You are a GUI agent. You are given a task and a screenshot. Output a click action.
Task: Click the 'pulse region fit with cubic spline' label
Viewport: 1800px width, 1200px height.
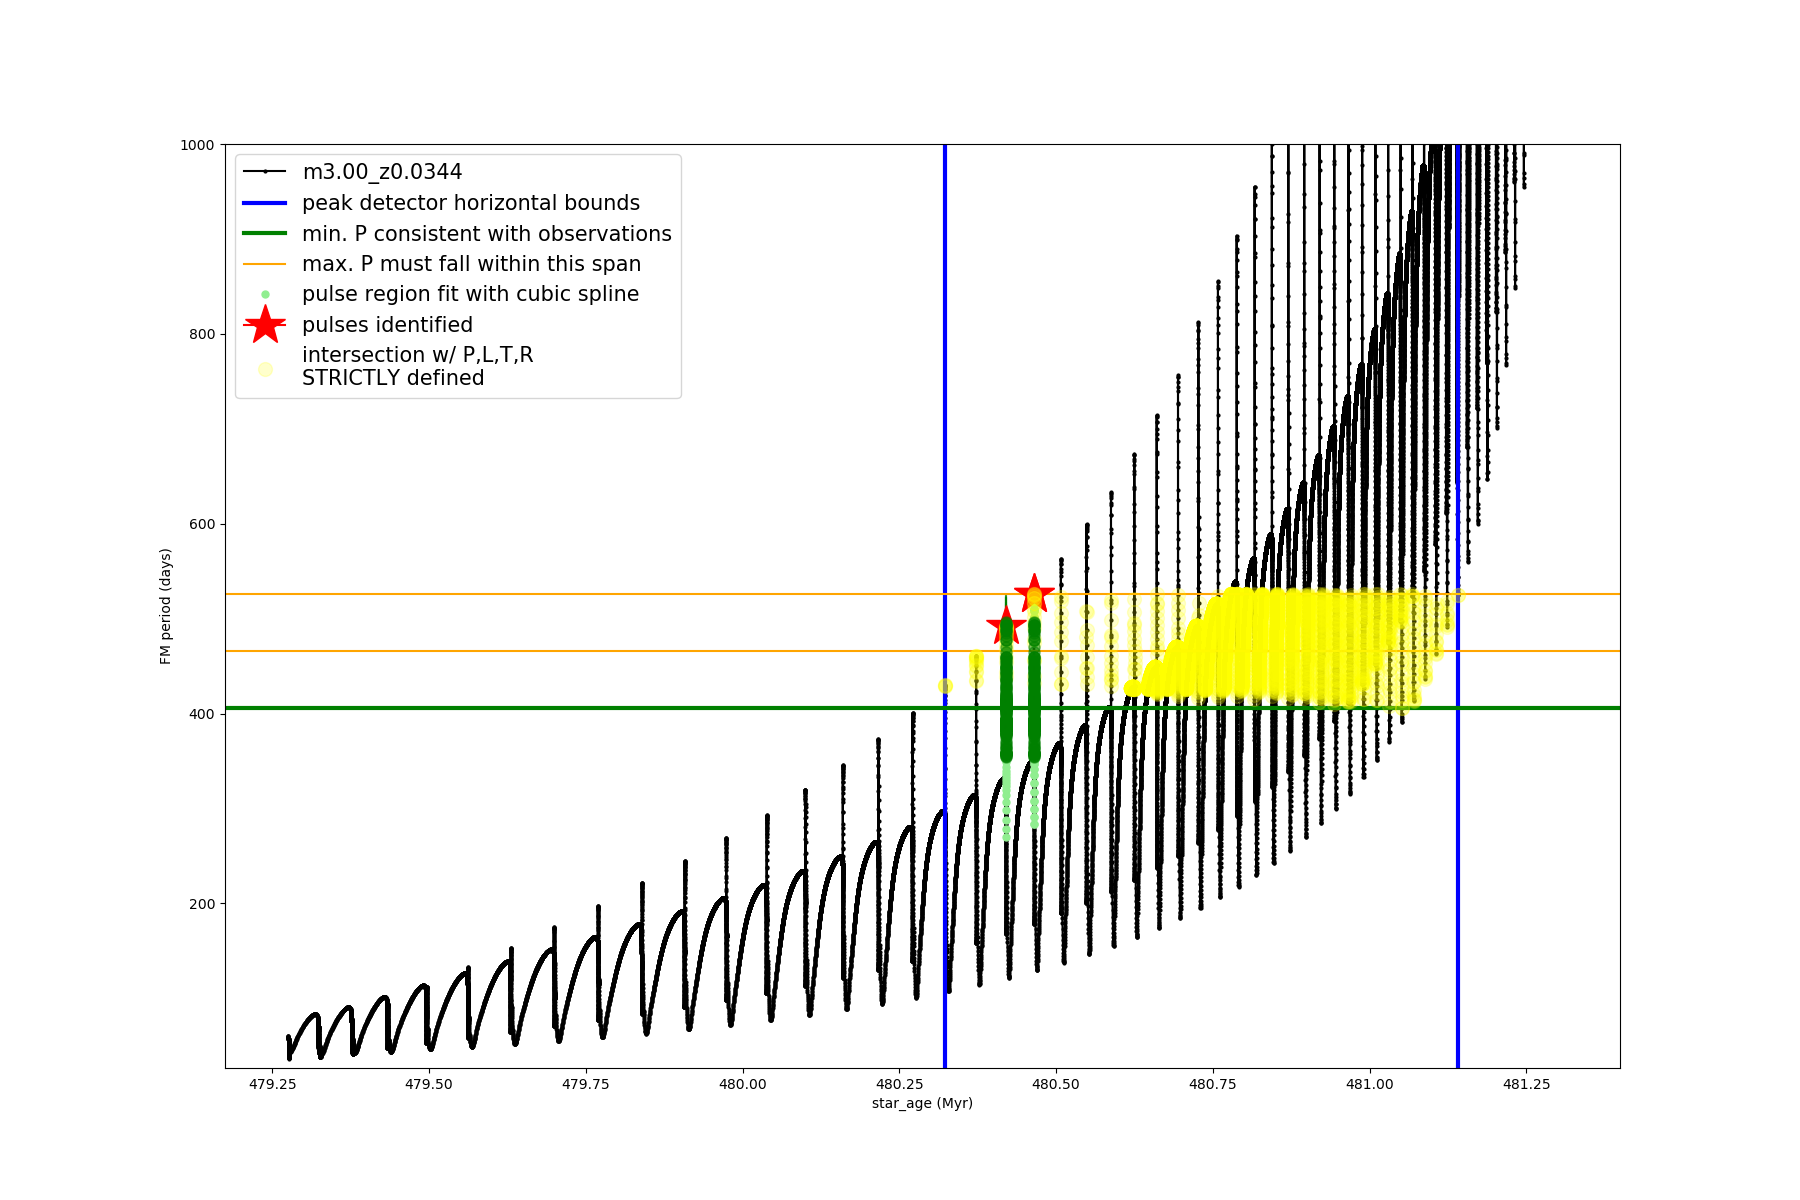[470, 294]
